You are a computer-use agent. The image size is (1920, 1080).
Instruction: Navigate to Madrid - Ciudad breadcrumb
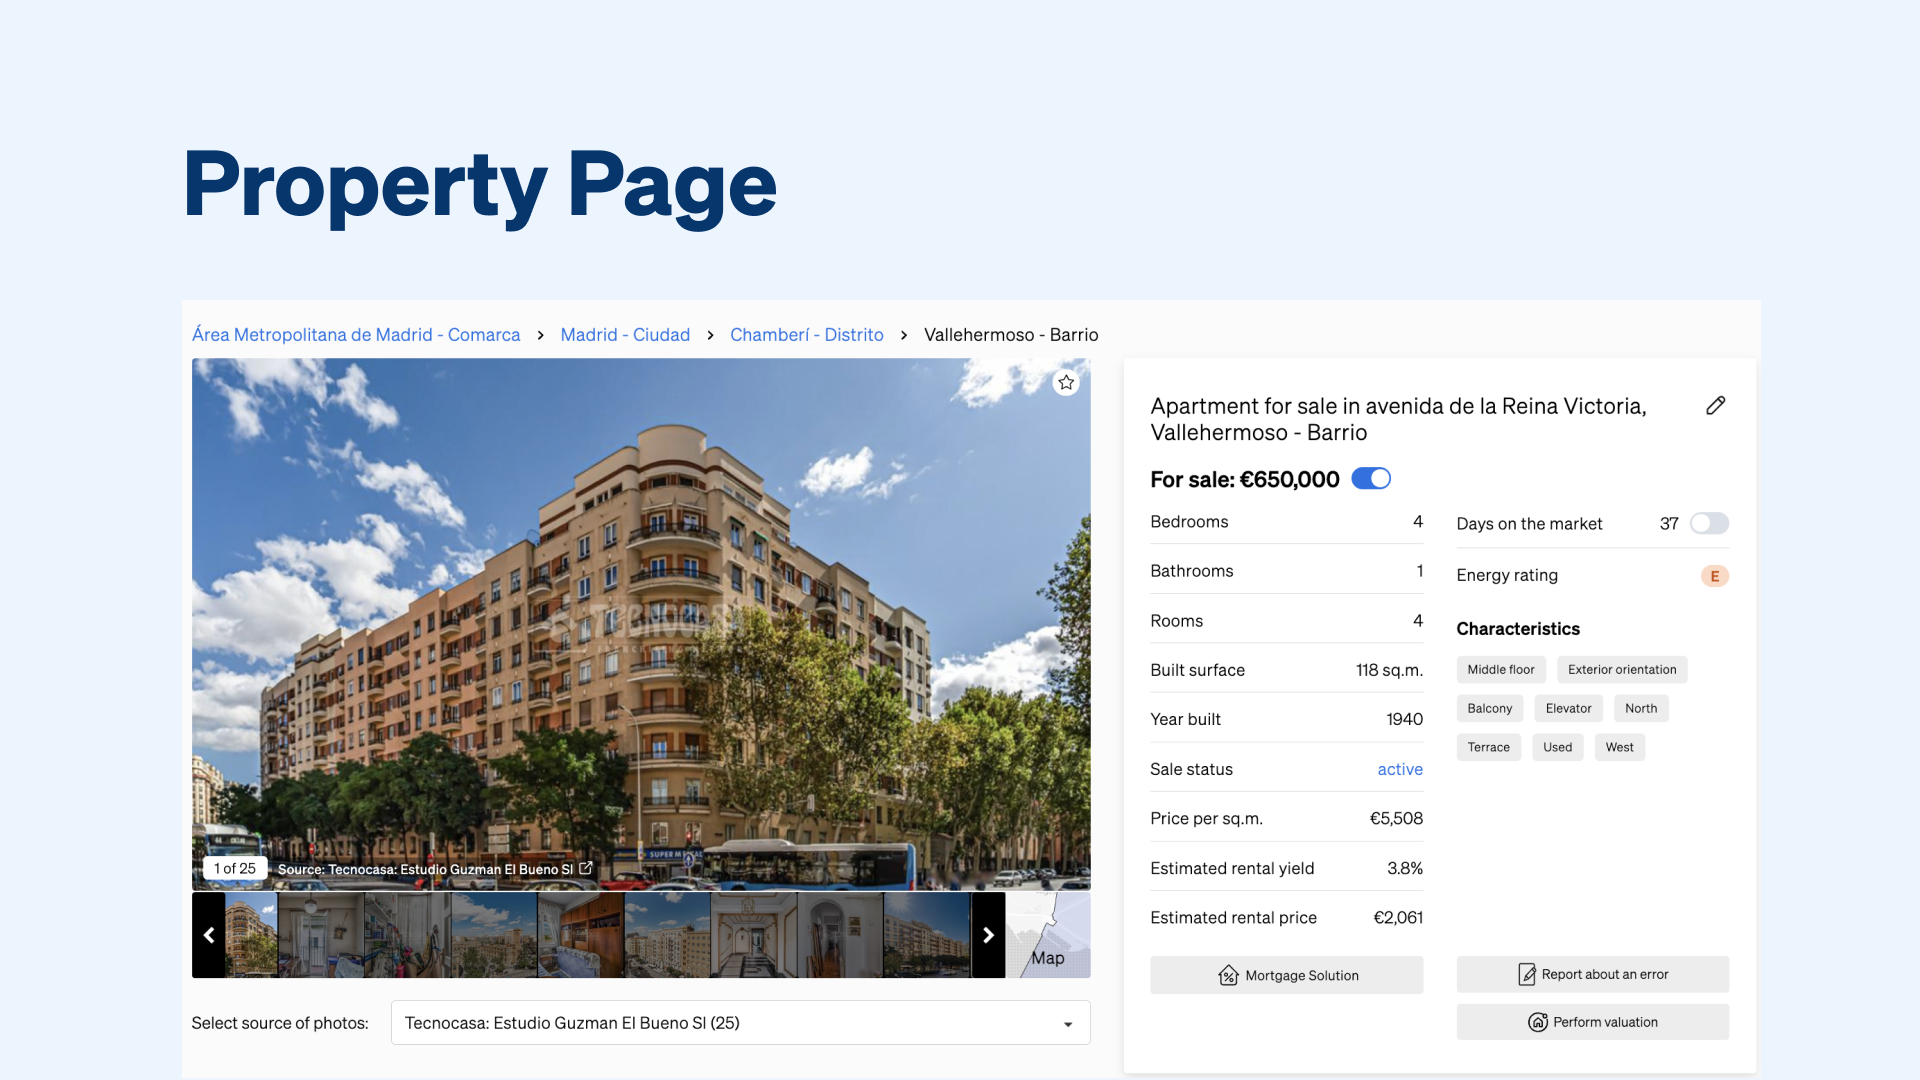point(625,335)
